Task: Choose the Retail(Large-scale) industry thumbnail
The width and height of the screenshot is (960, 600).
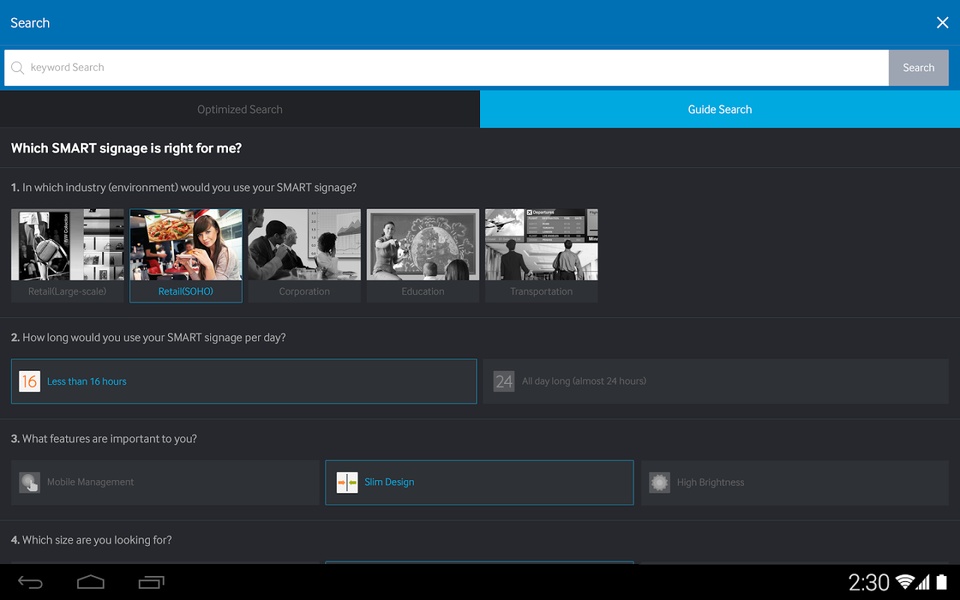Action: (67, 255)
